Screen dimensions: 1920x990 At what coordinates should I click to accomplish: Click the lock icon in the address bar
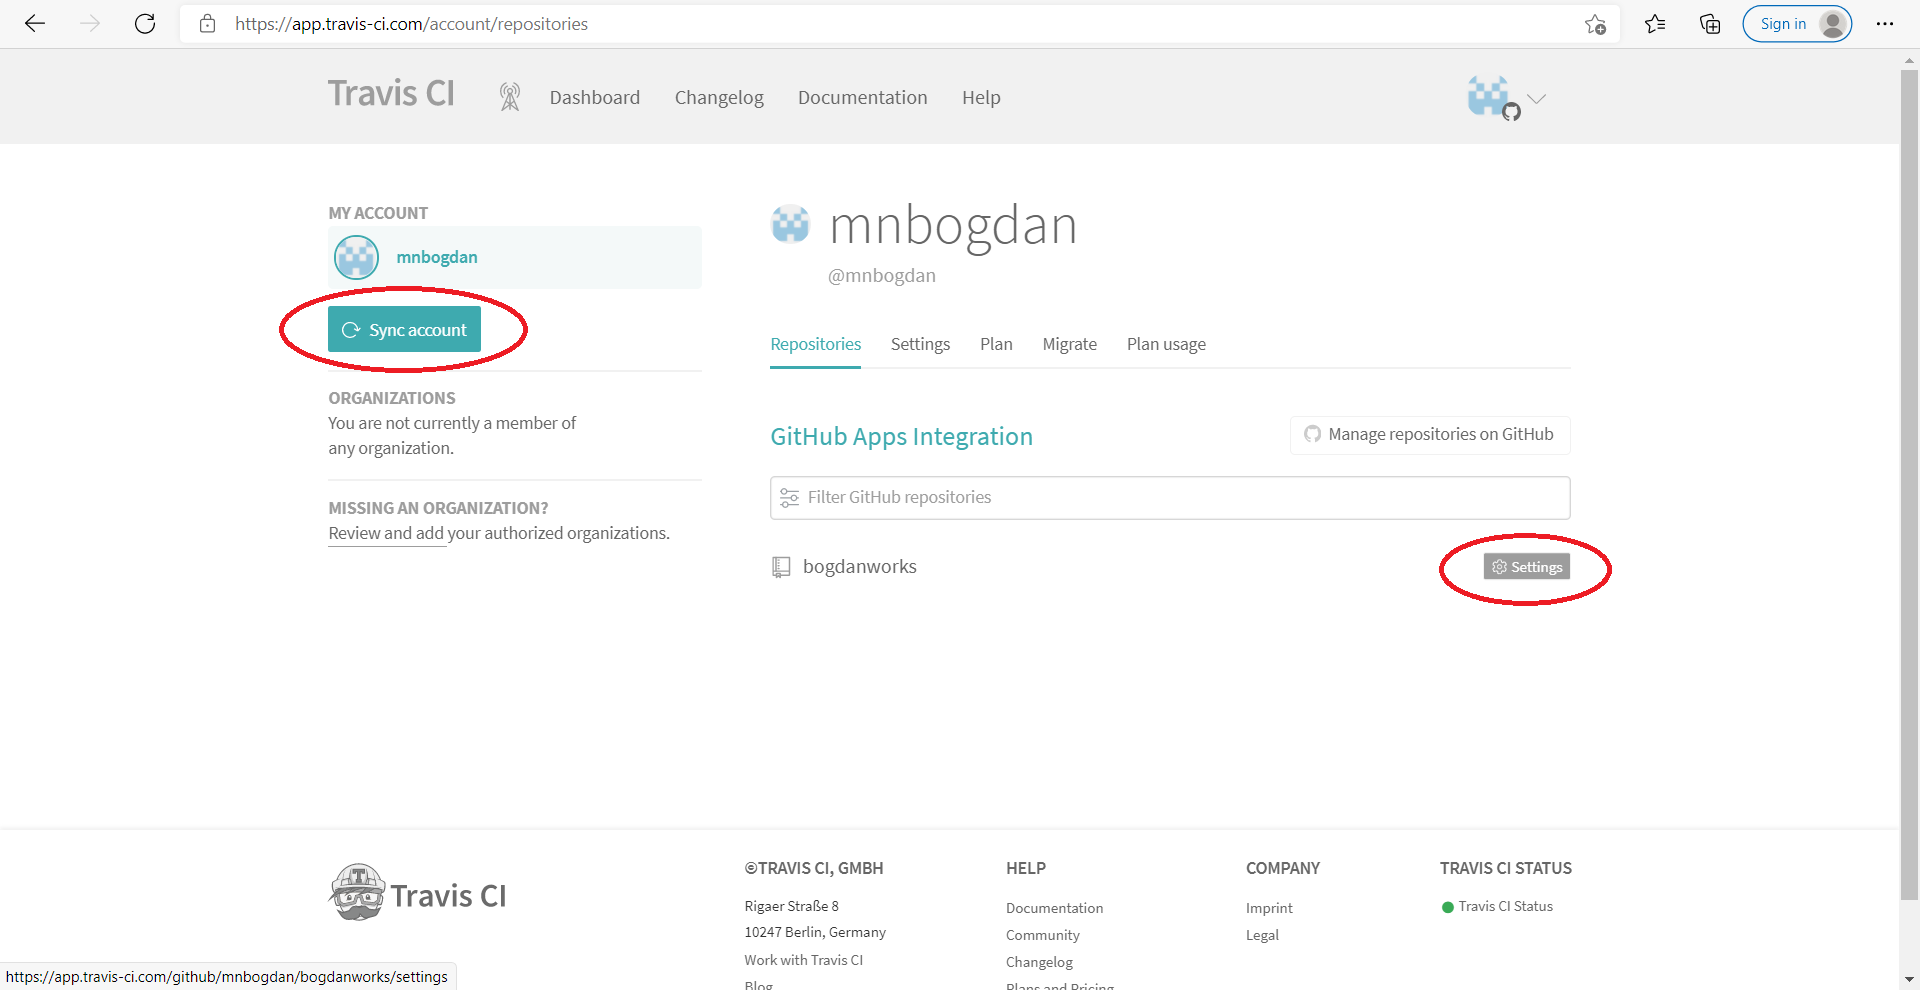coord(208,23)
